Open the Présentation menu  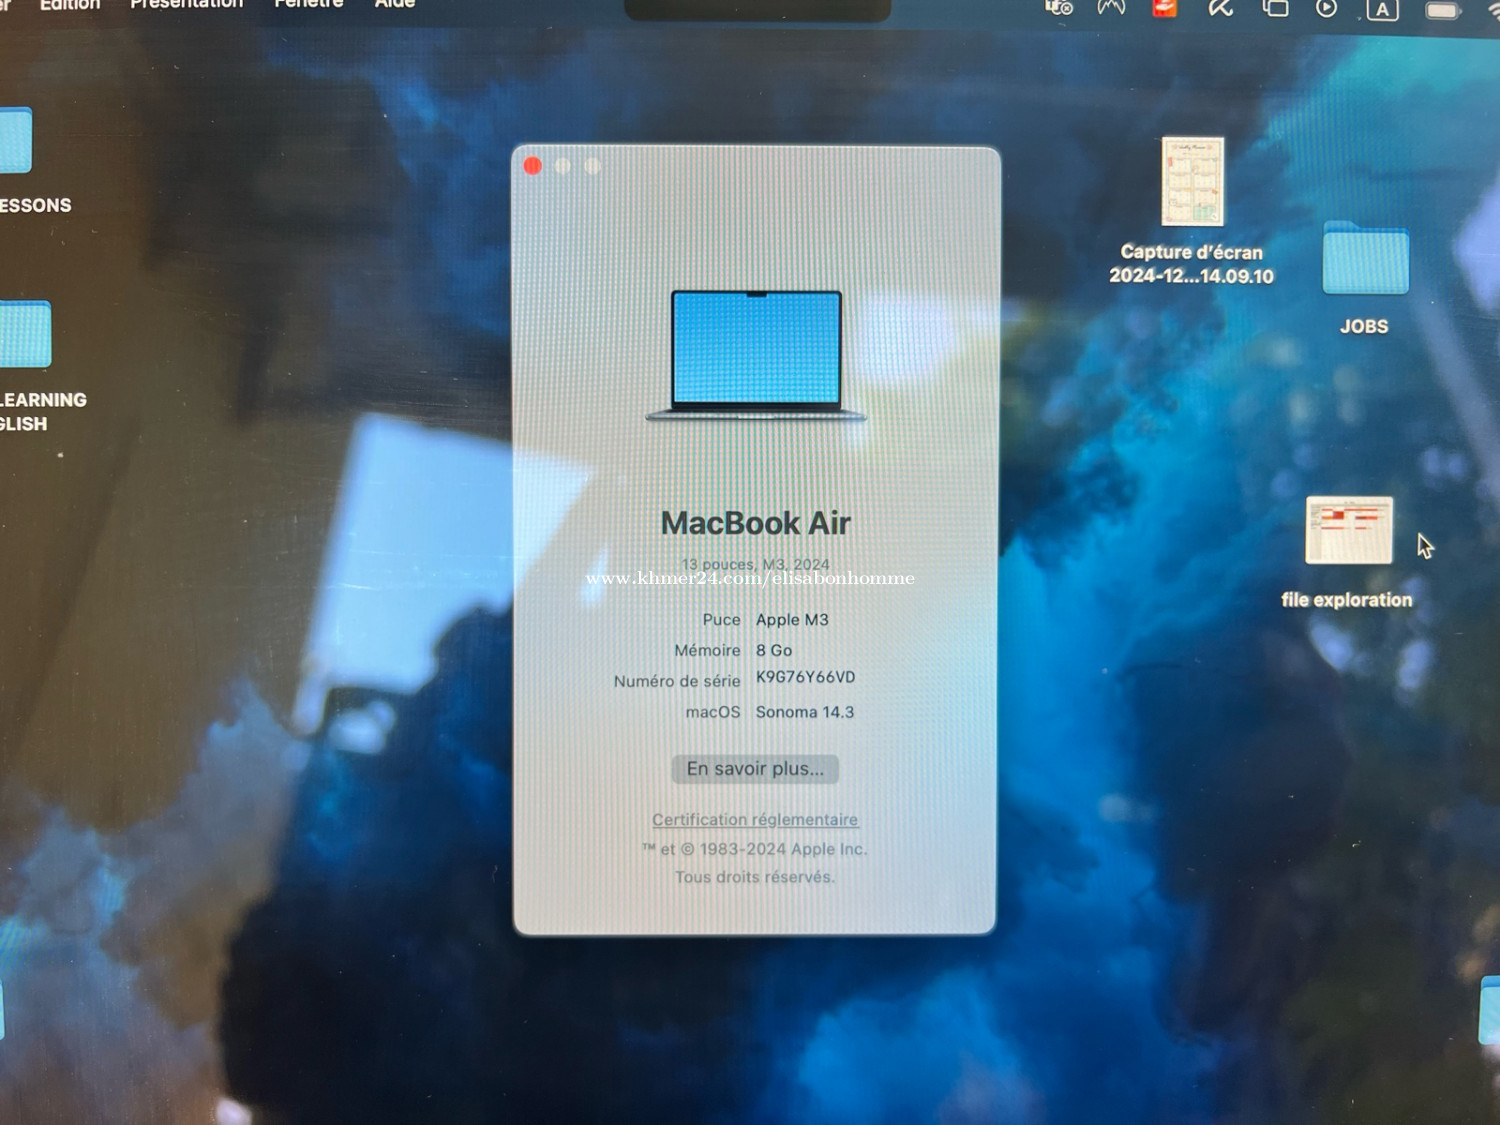click(187, 5)
